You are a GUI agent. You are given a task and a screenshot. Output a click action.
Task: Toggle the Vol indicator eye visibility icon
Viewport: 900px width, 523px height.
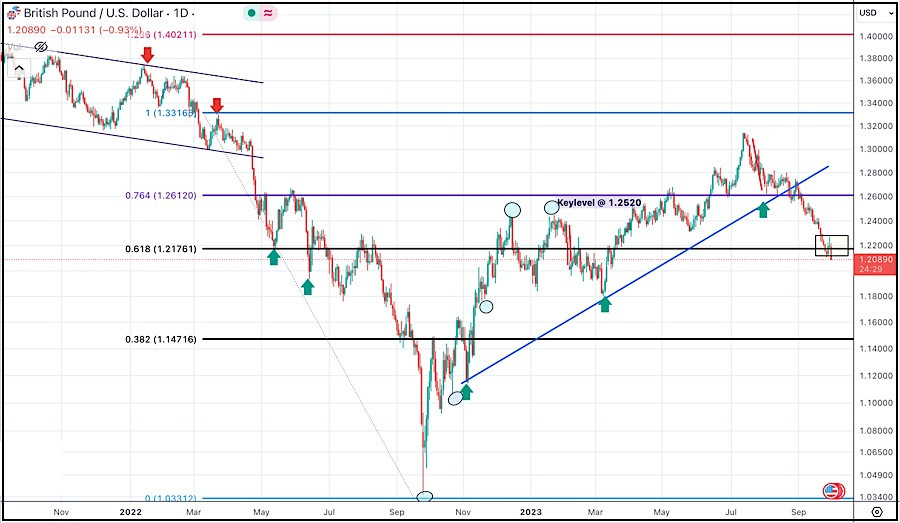coord(41,47)
